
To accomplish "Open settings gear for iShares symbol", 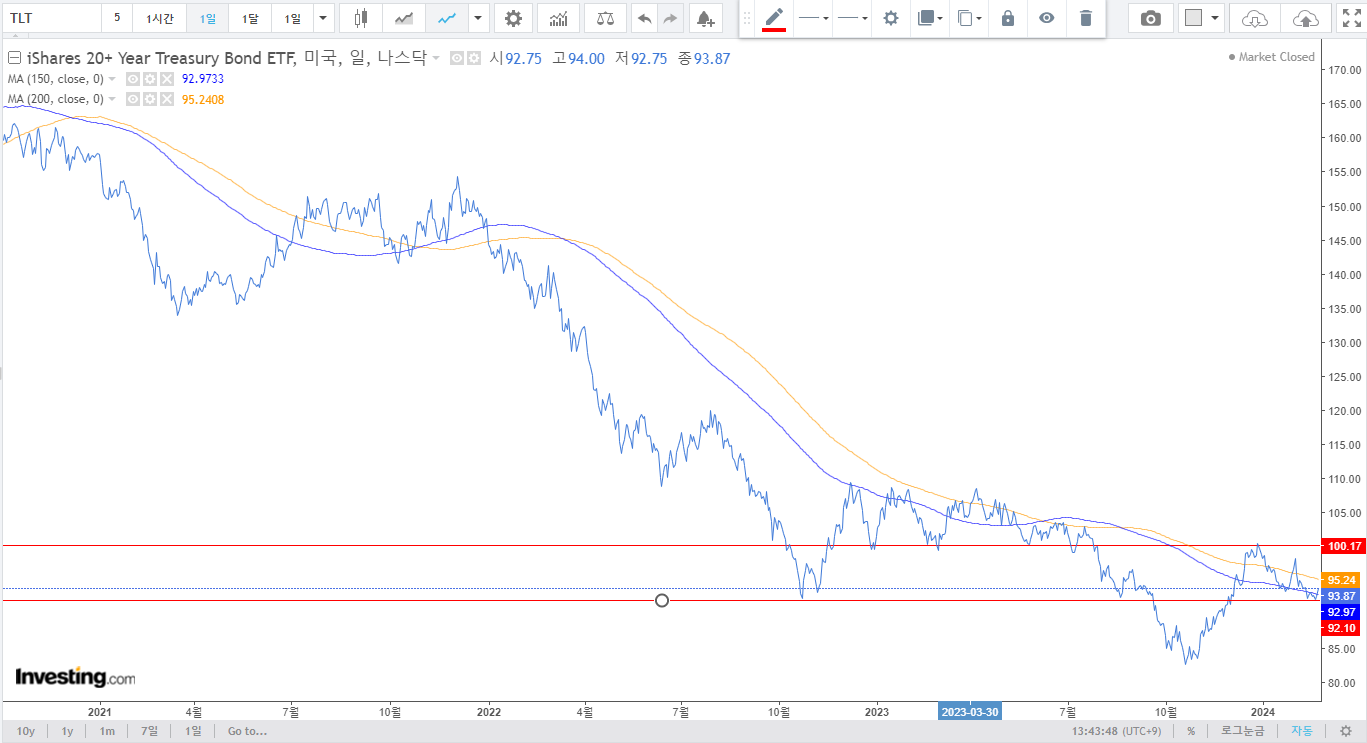I will click(x=473, y=59).
